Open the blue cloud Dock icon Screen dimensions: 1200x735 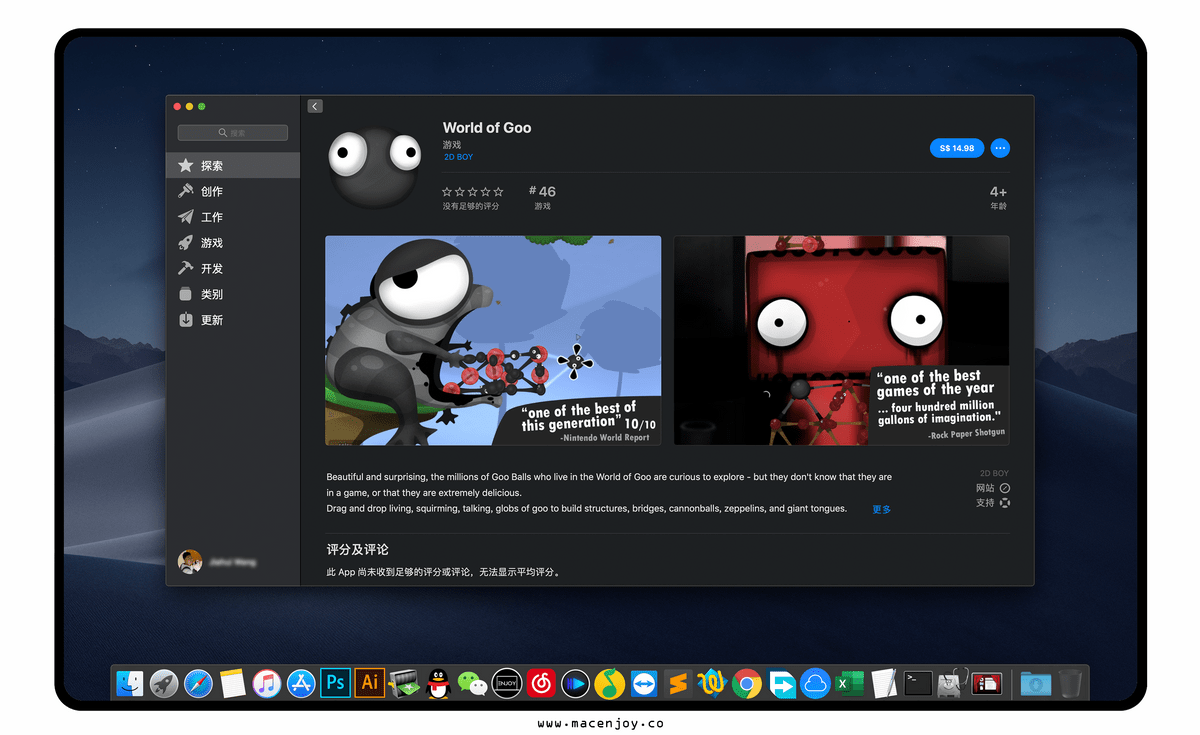click(816, 683)
